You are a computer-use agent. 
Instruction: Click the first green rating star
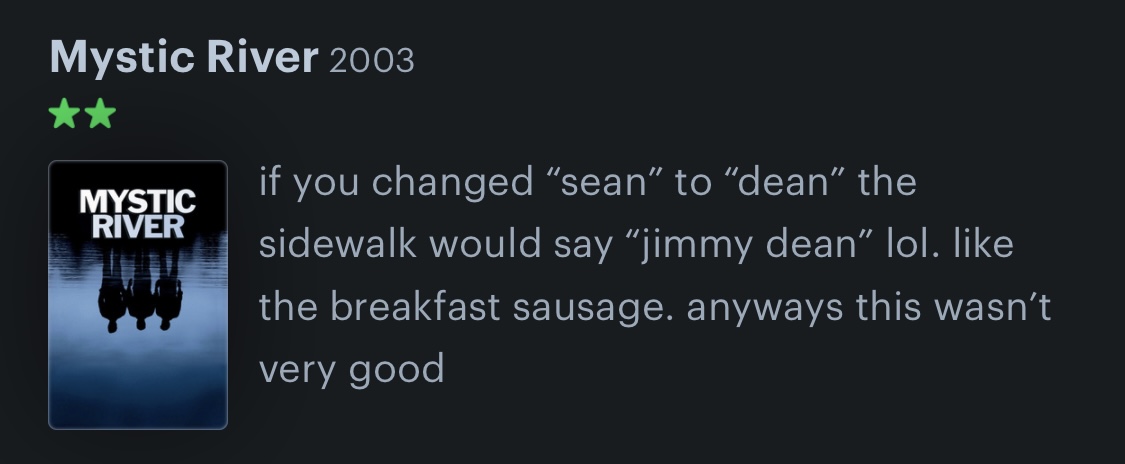coord(64,116)
